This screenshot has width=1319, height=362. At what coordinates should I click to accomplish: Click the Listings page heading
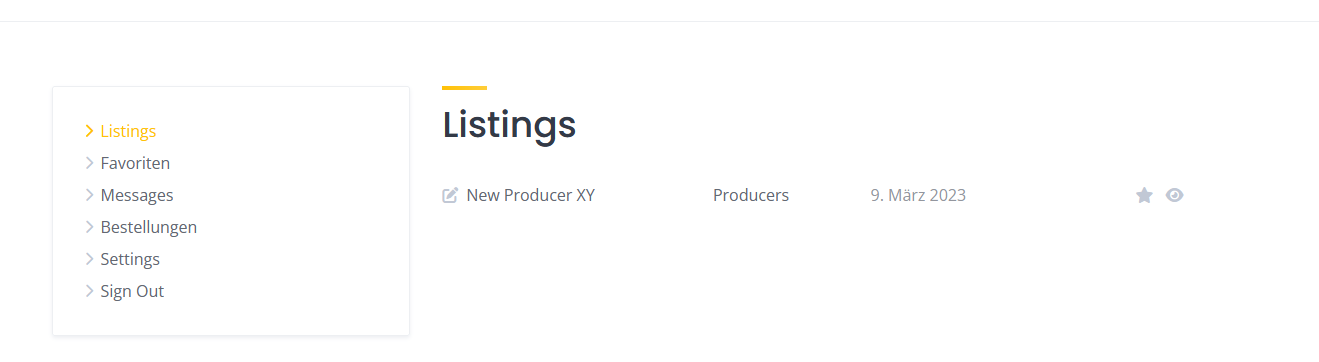[509, 125]
